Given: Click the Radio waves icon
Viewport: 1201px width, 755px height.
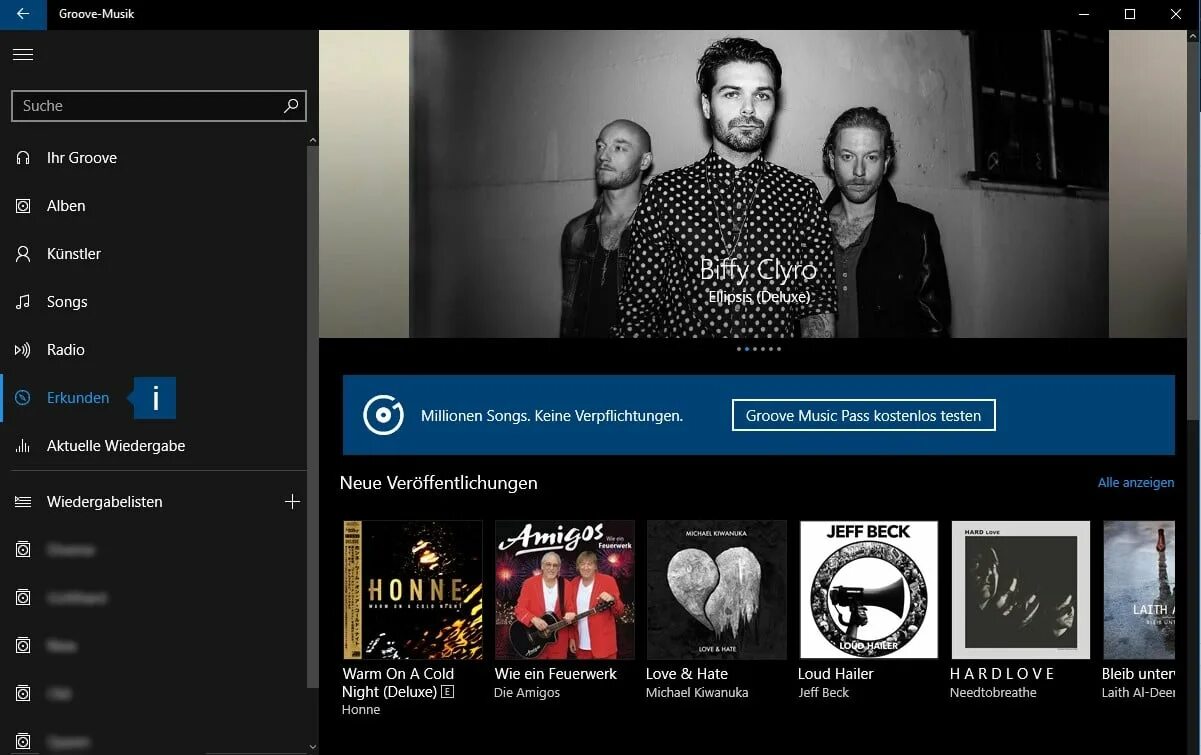Looking at the screenshot, I should (x=23, y=350).
